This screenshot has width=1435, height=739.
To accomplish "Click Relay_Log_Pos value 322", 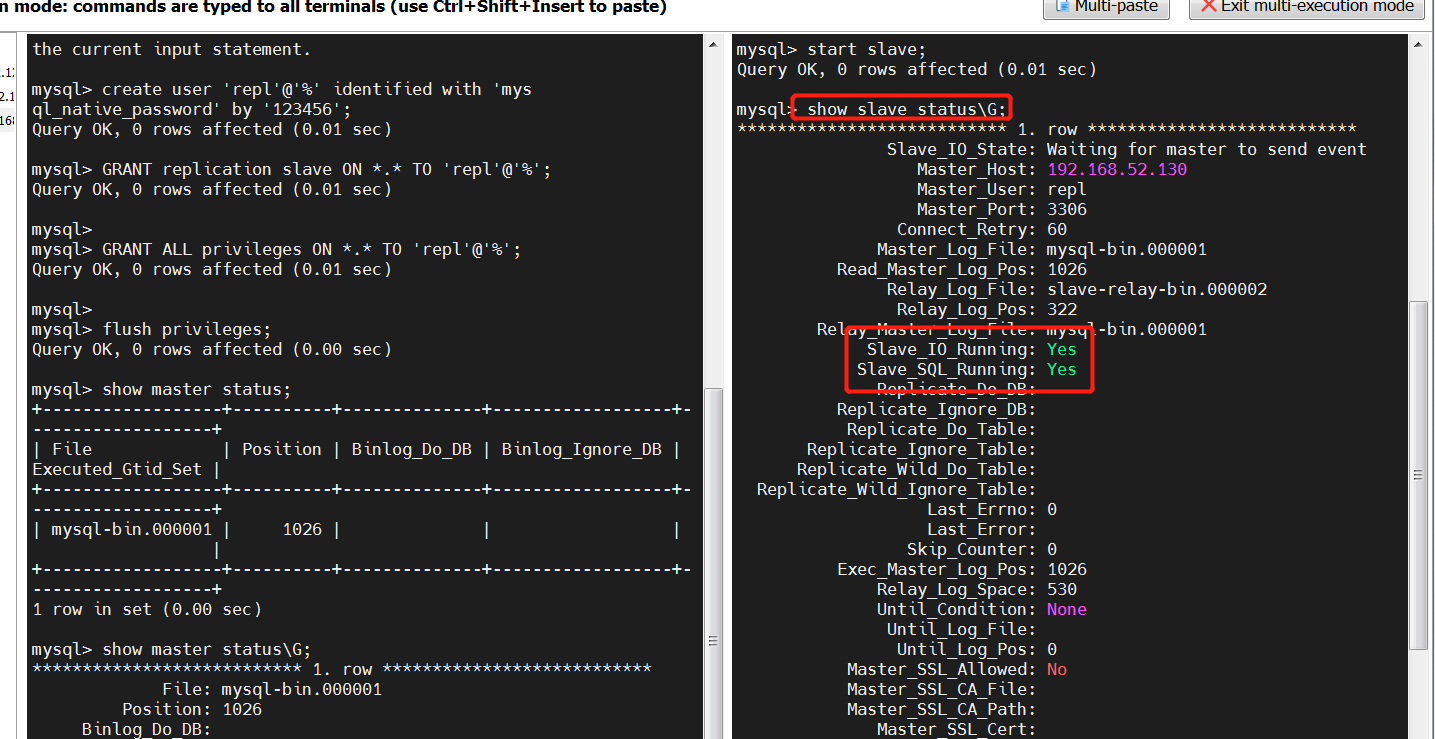I will click(x=1061, y=309).
